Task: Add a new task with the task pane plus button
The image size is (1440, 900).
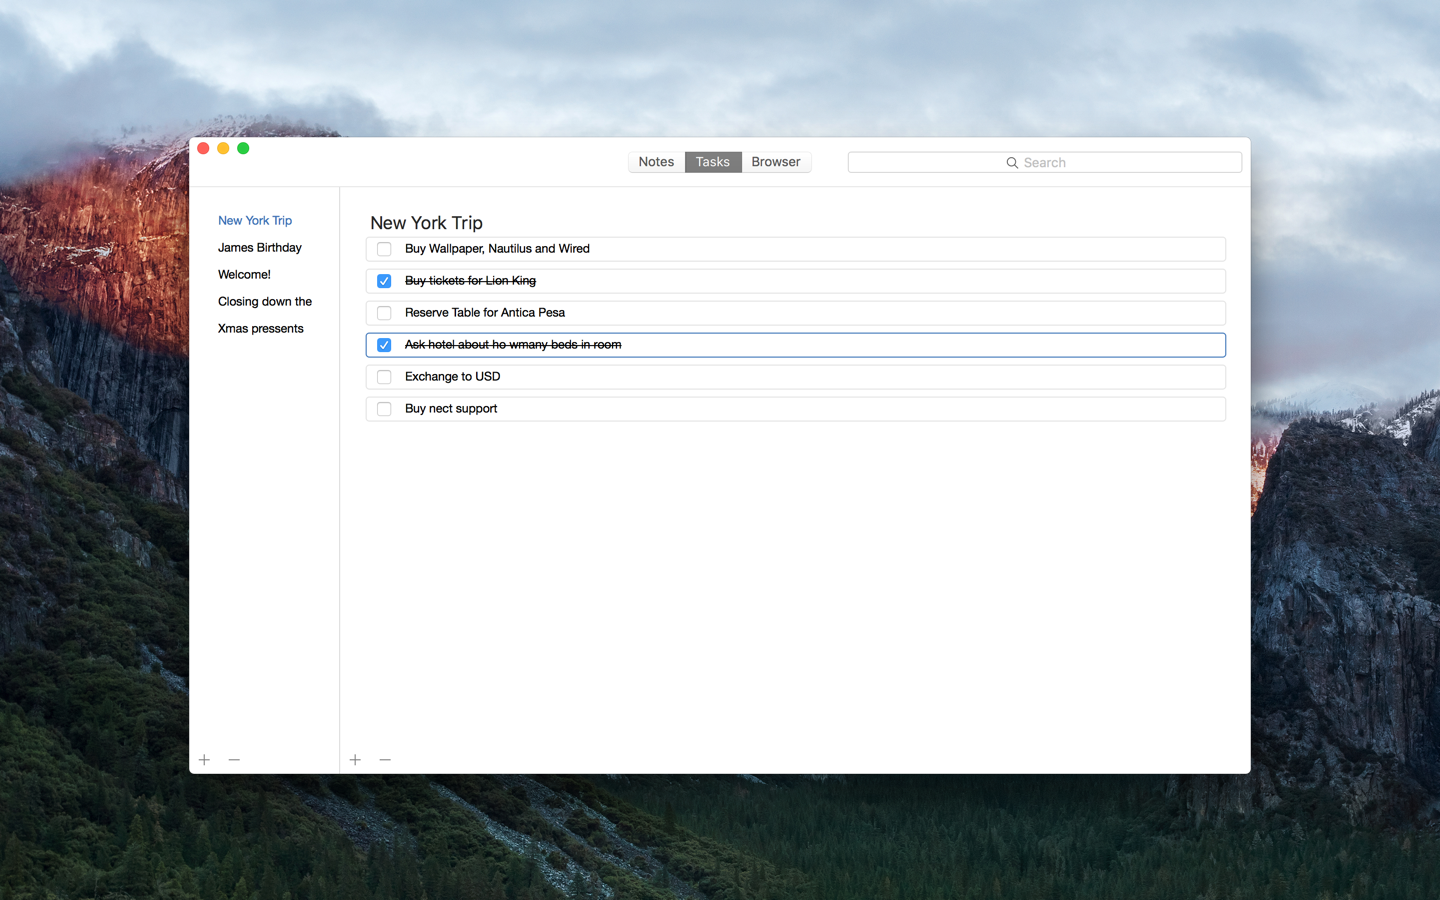Action: click(355, 760)
